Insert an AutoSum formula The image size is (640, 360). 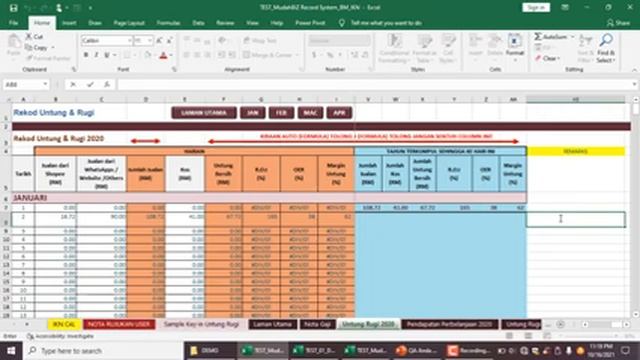(551, 37)
